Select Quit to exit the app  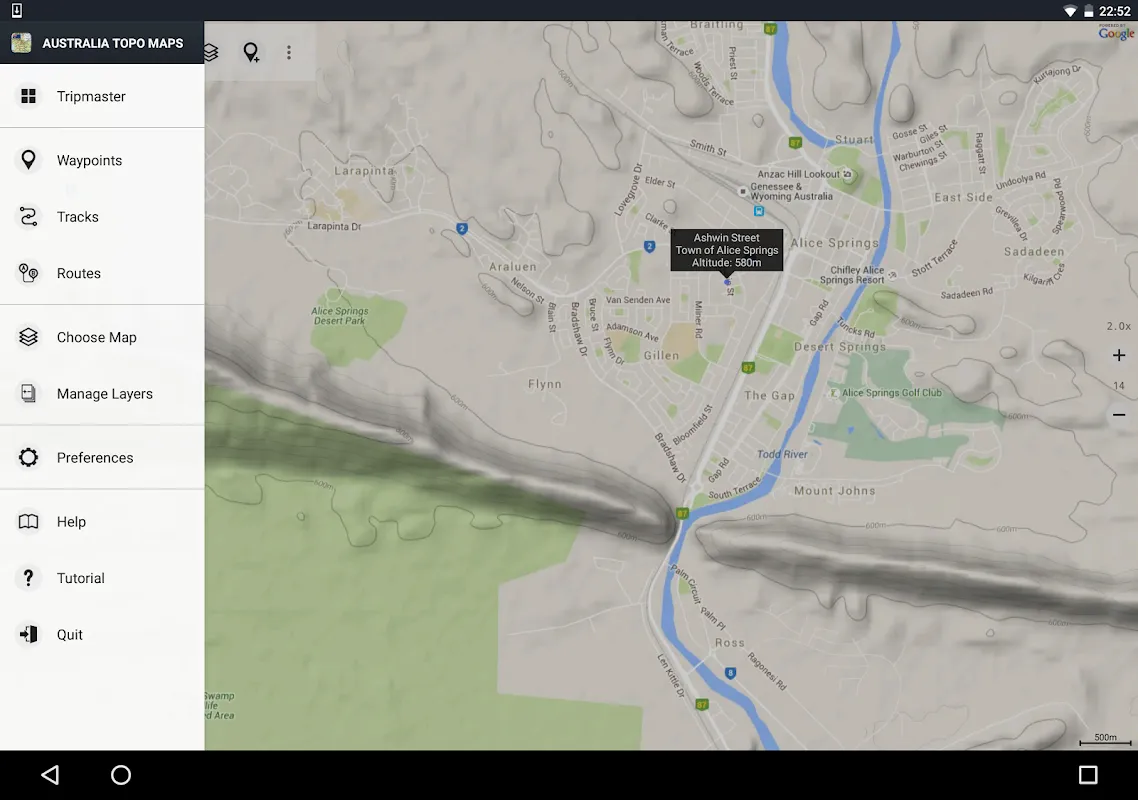(x=102, y=634)
